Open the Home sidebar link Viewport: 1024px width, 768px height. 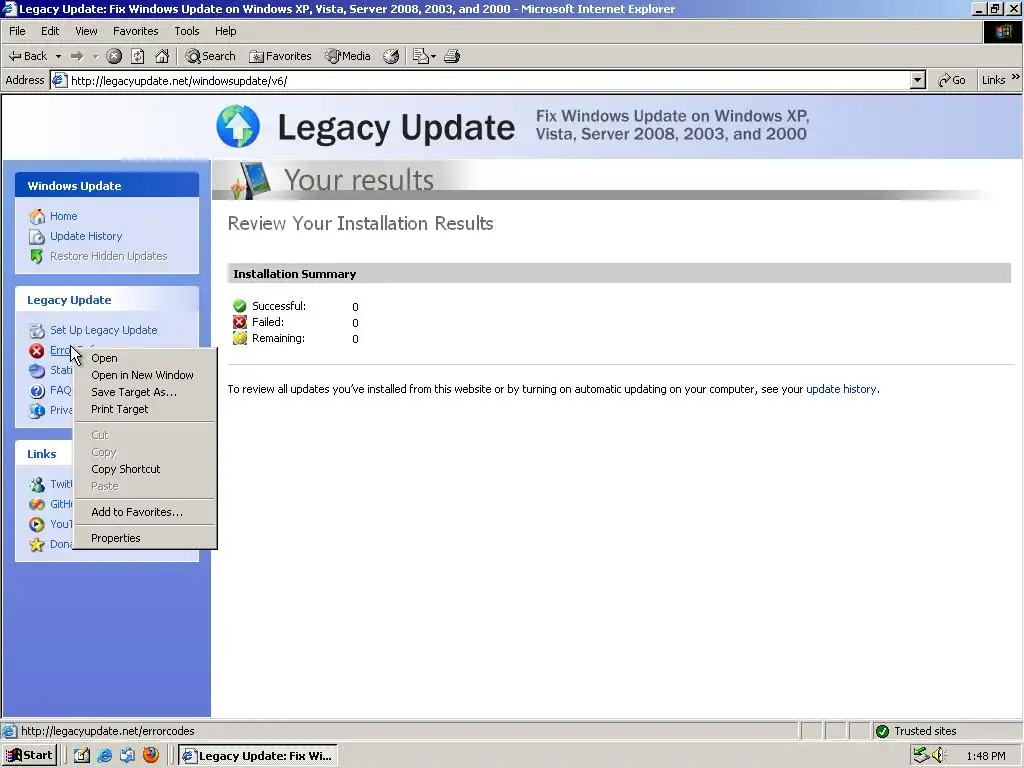tap(63, 216)
